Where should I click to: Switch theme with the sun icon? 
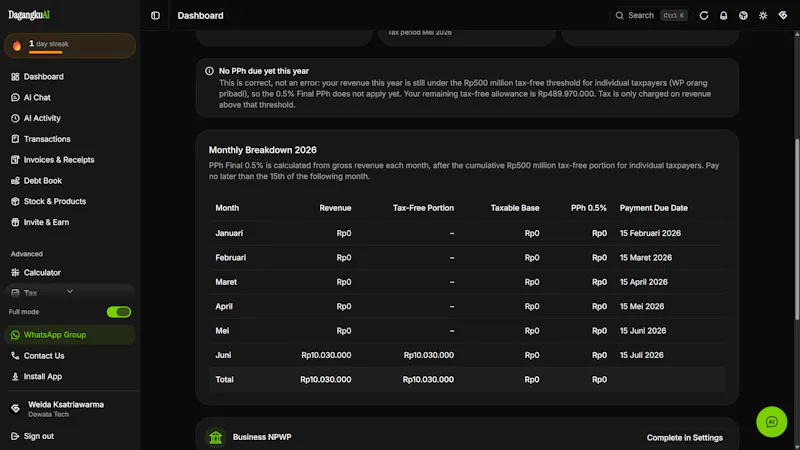[763, 16]
